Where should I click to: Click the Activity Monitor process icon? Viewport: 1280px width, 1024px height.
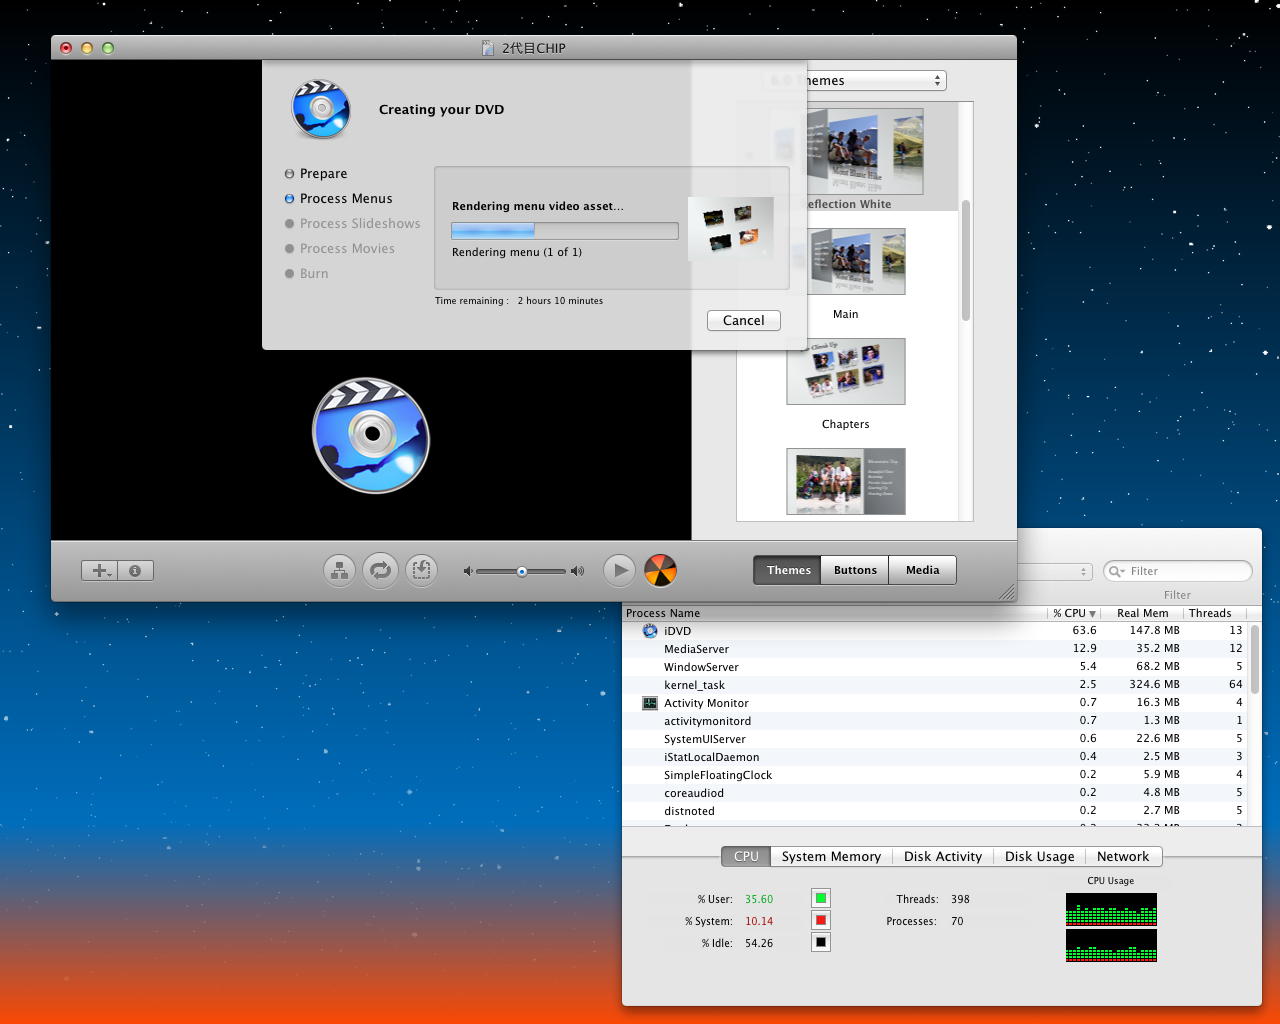click(650, 703)
